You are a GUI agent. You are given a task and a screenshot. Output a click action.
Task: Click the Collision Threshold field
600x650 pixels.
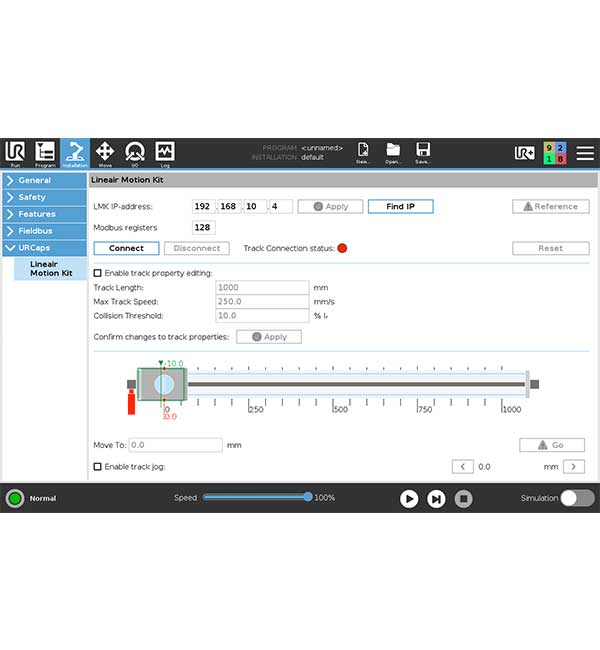(262, 316)
